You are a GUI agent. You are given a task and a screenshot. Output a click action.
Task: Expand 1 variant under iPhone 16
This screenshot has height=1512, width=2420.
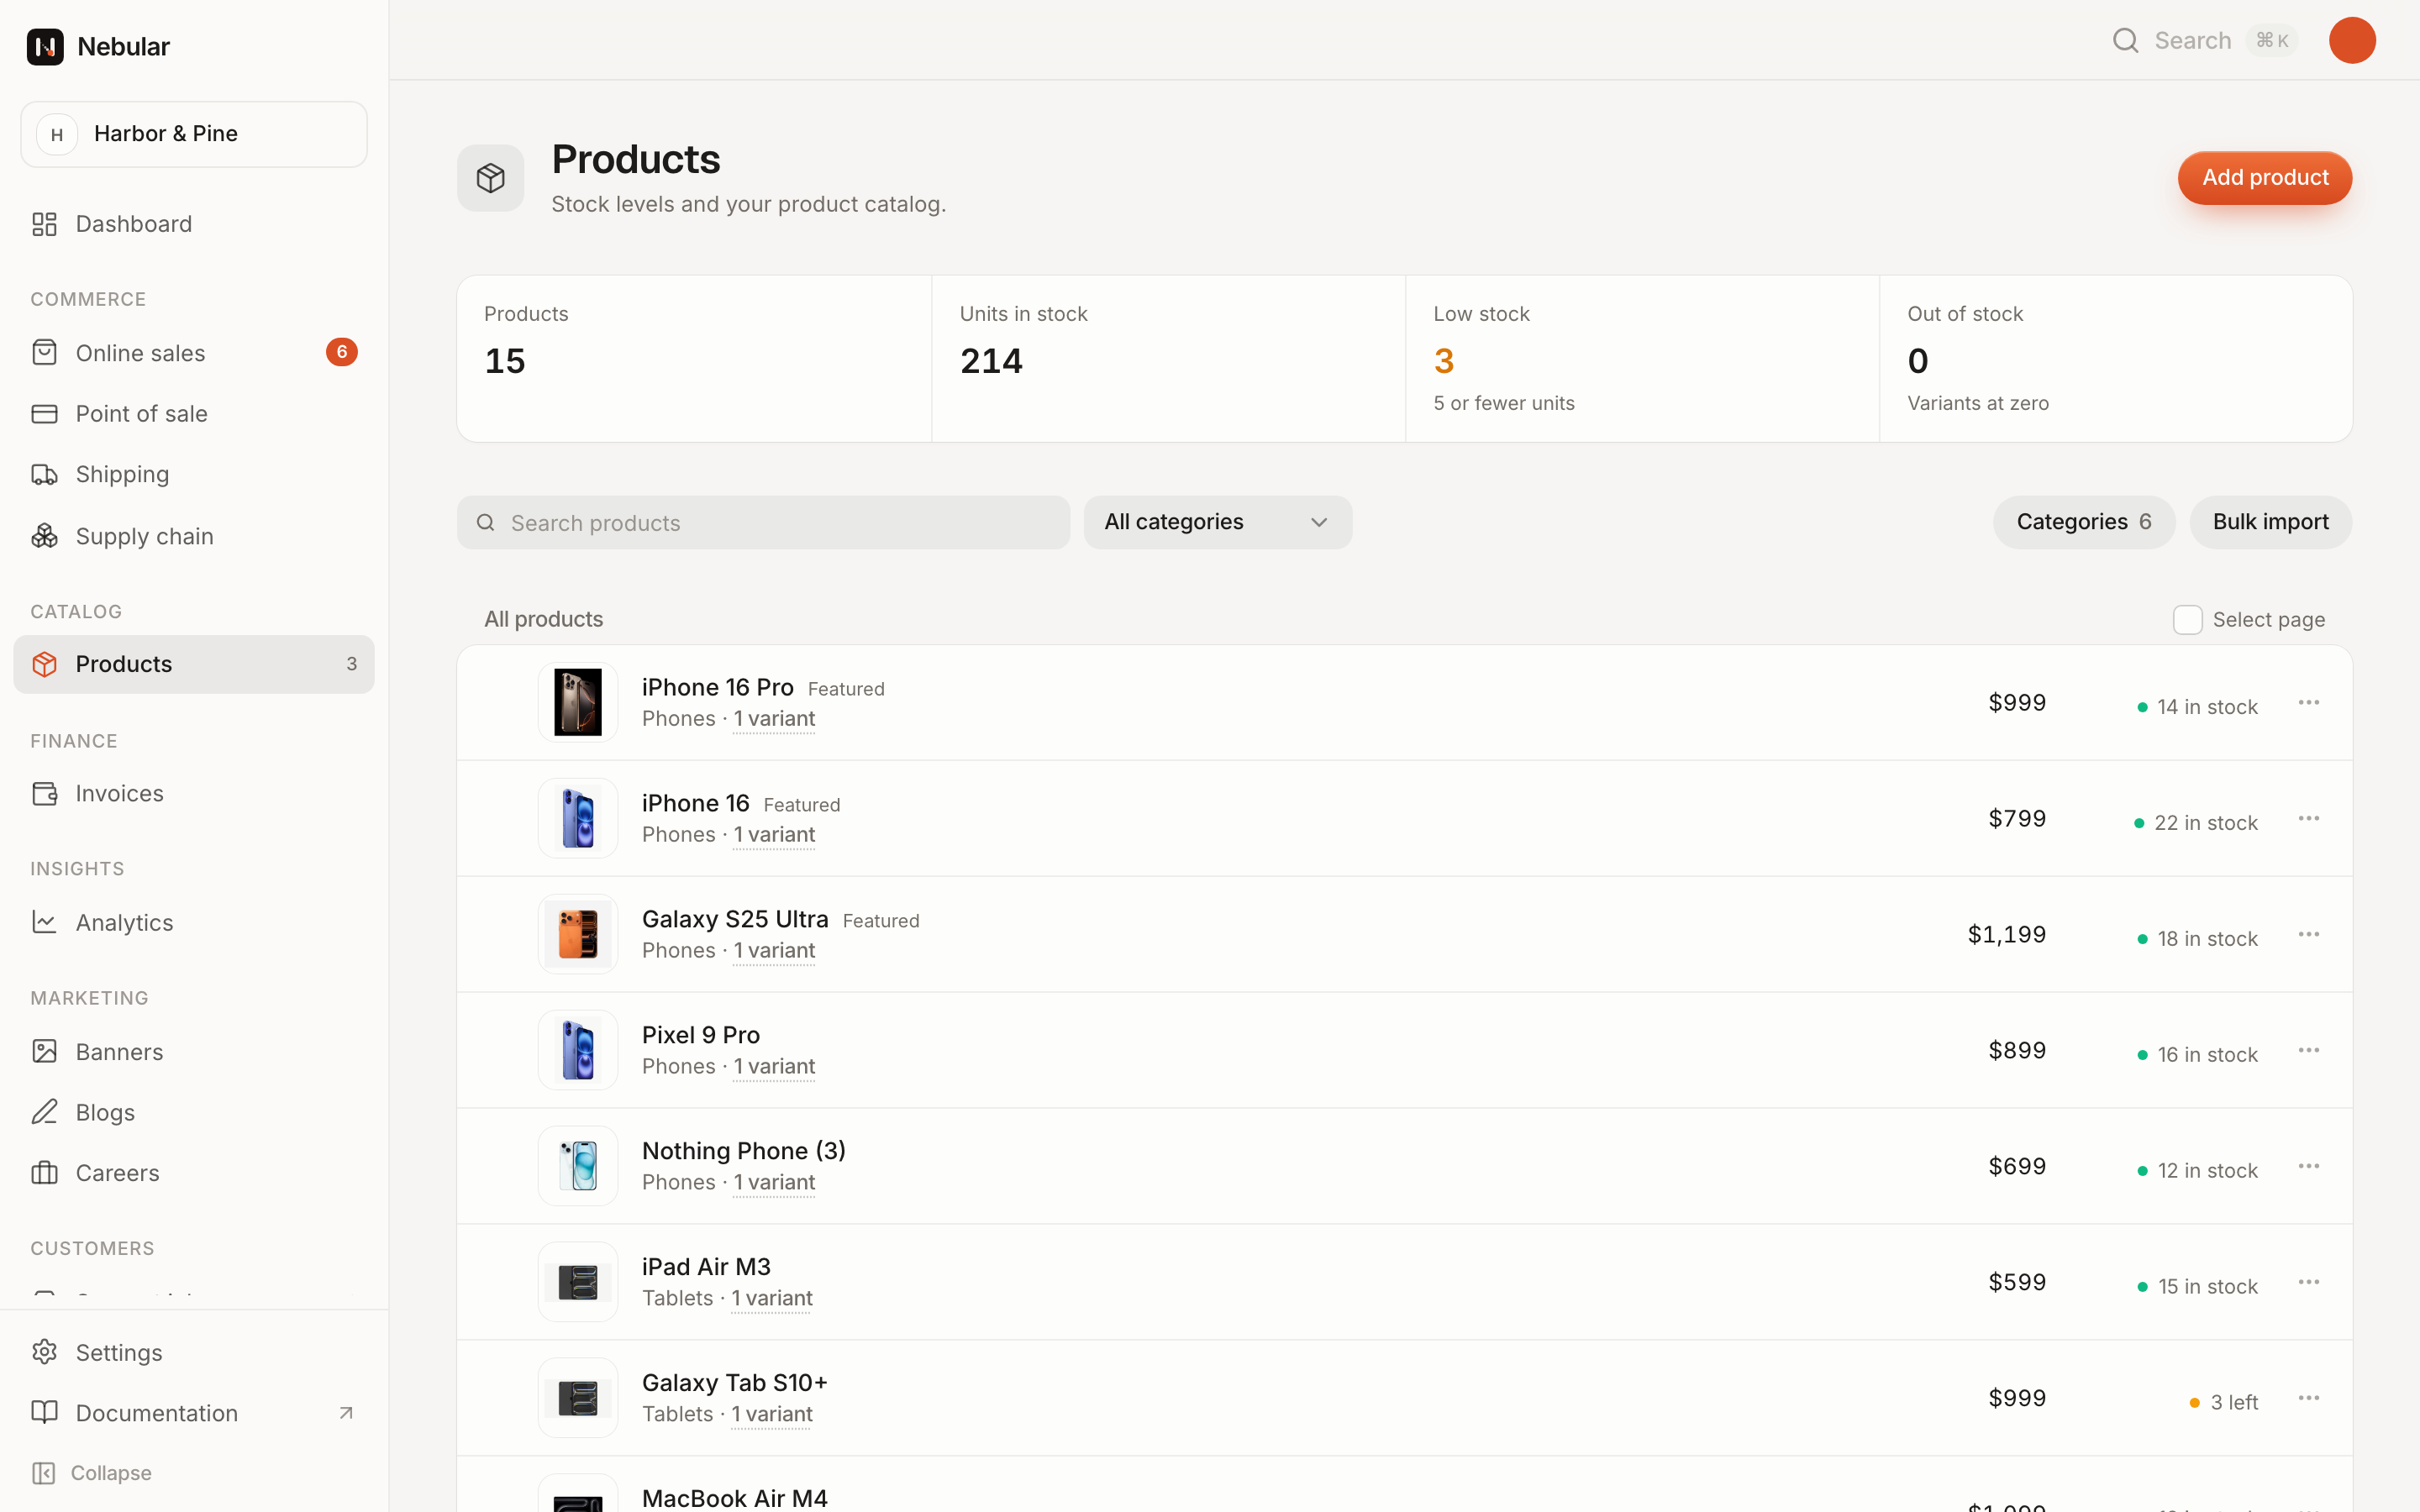pyautogui.click(x=774, y=835)
